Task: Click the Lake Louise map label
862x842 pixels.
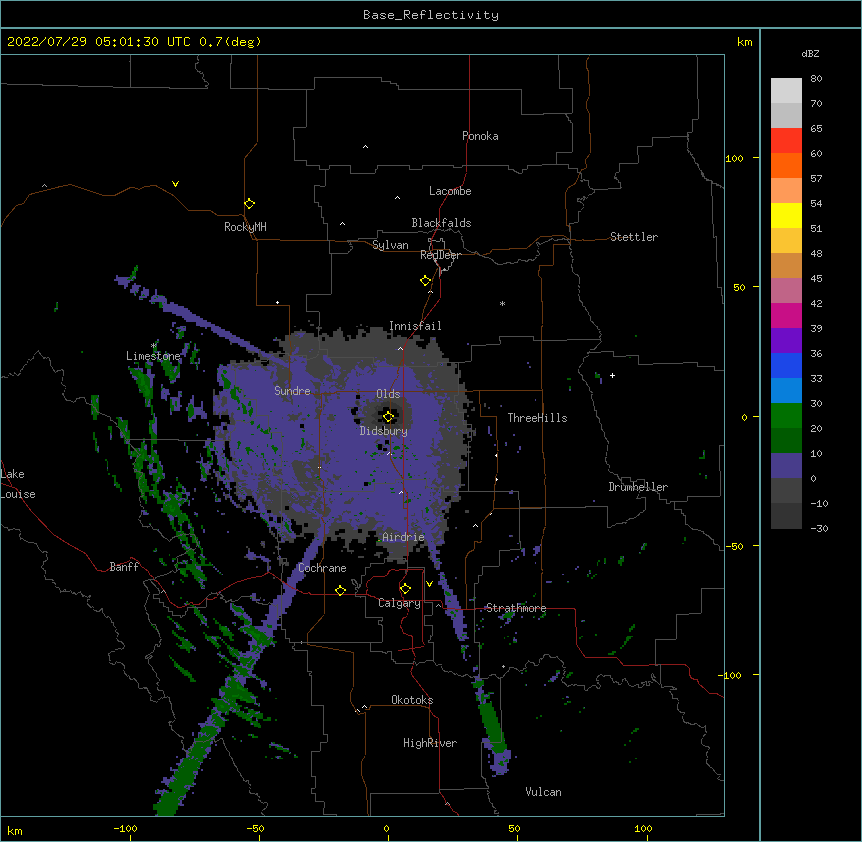Action: pos(18,484)
